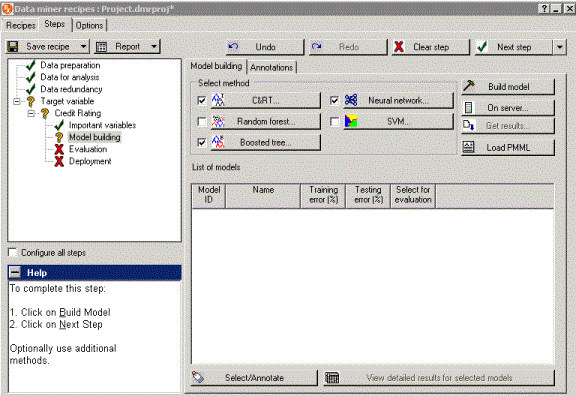Open the Options tab
The height and width of the screenshot is (396, 576).
[x=89, y=25]
